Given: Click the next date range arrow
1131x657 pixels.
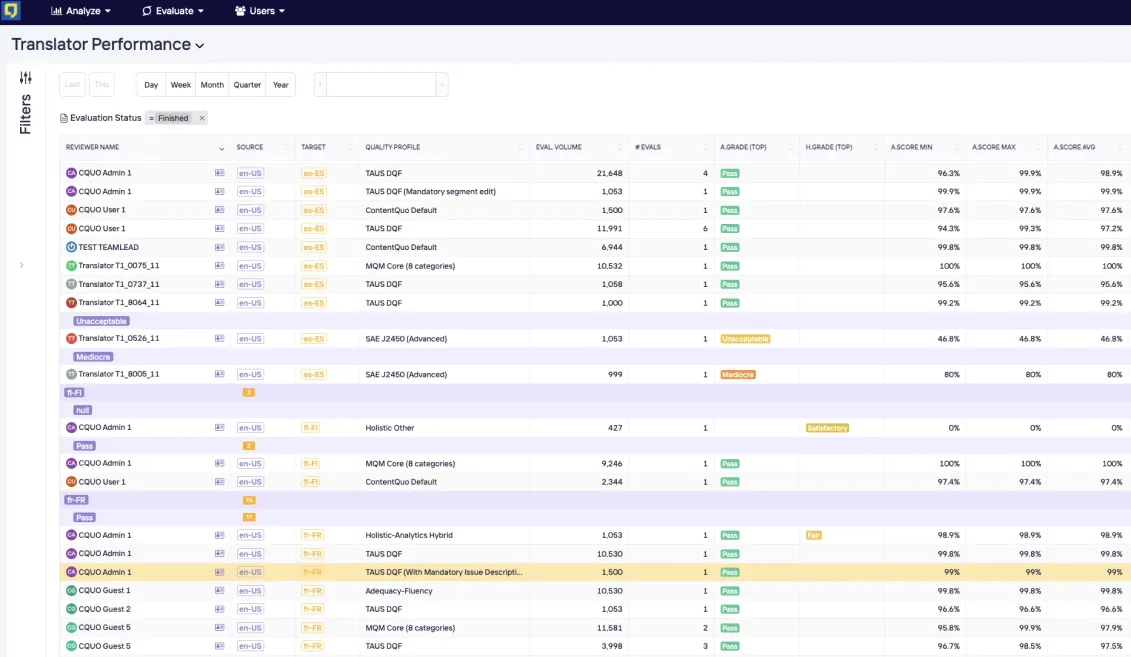Looking at the screenshot, I should (x=442, y=85).
